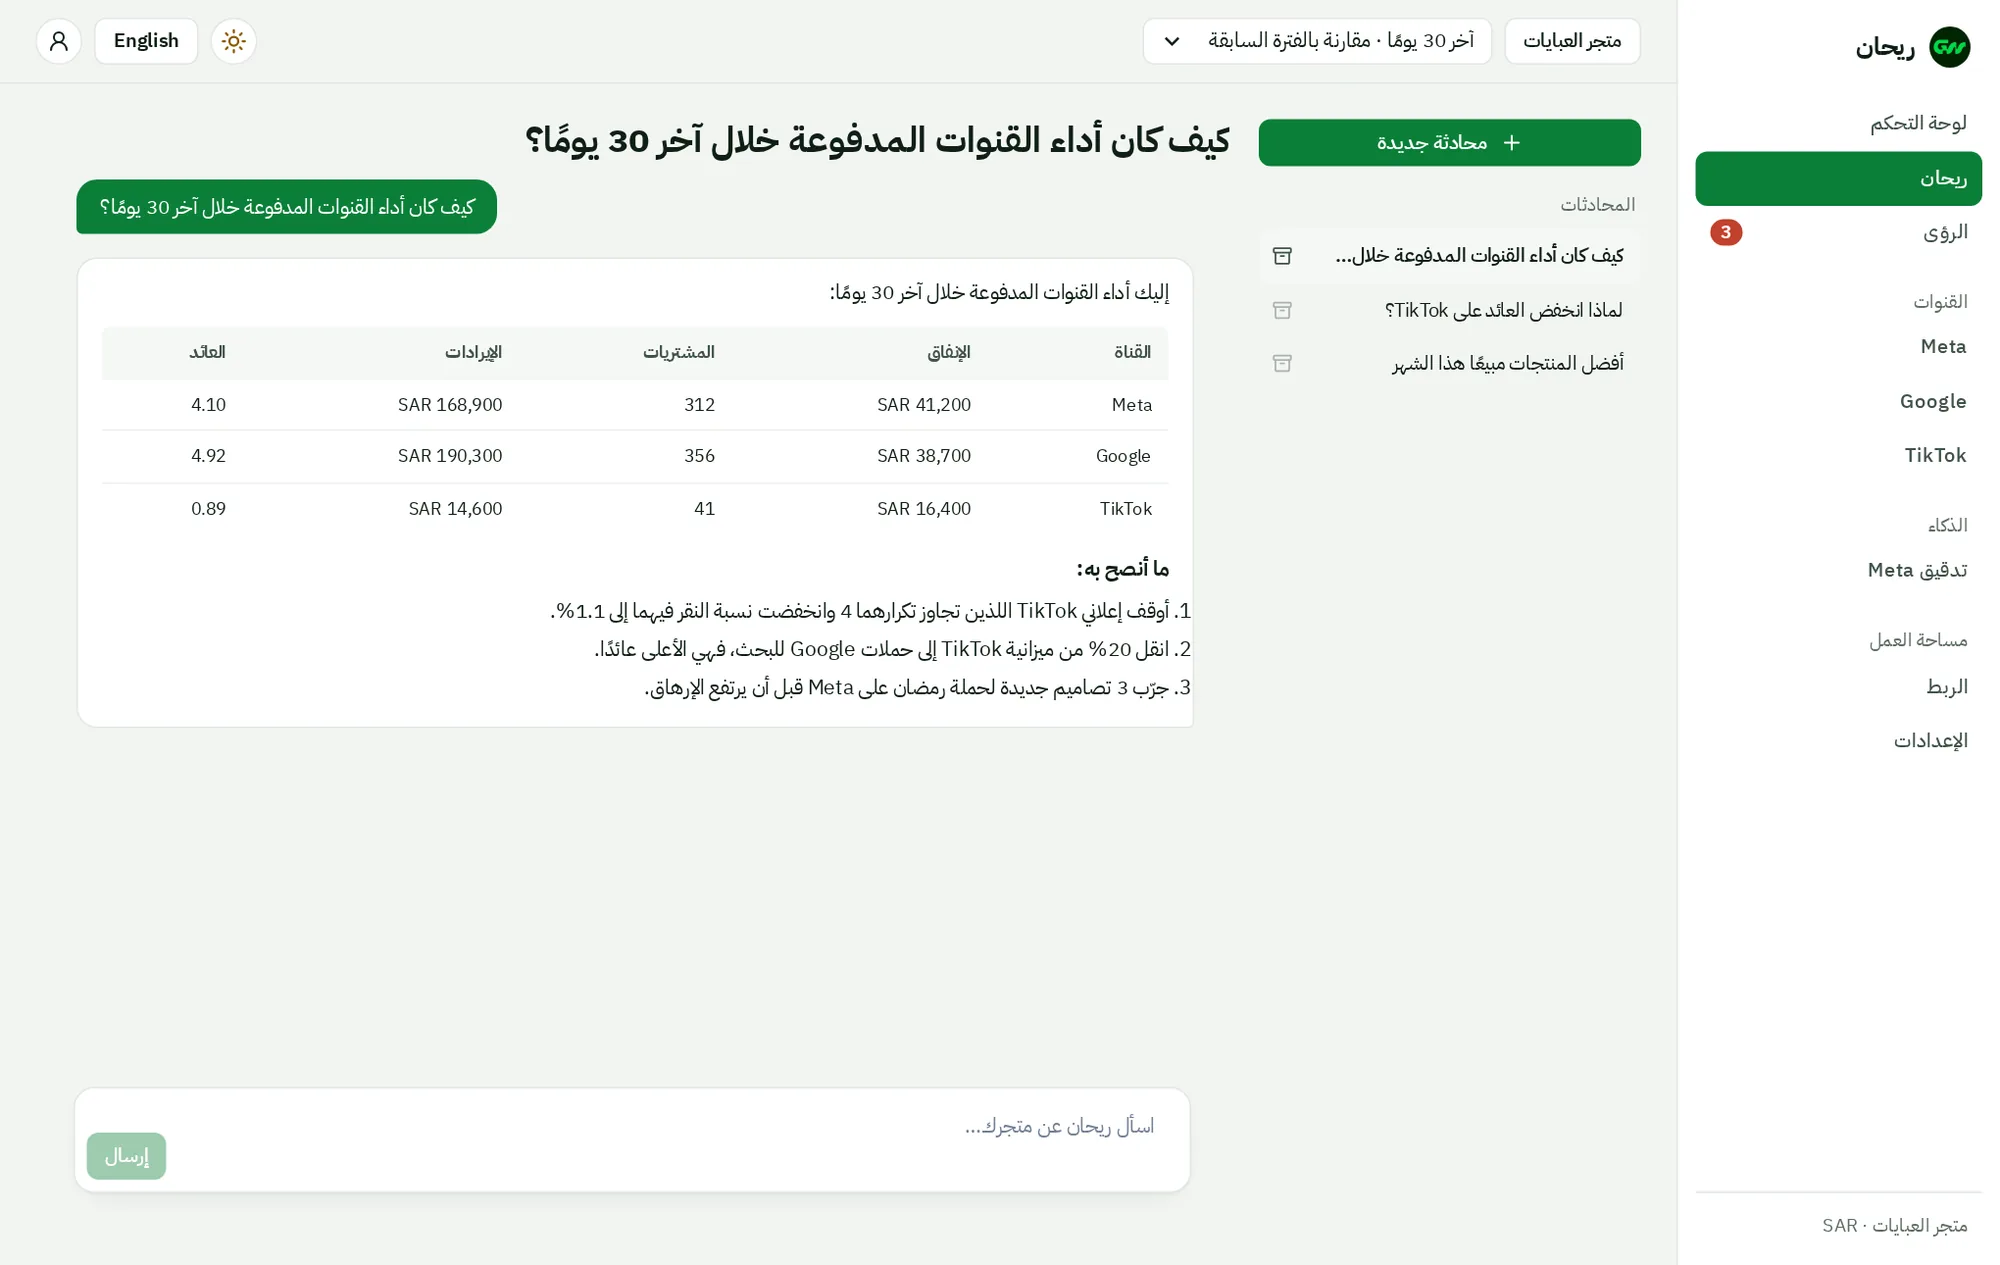Switch language to English
This screenshot has width=2000, height=1265.
pyautogui.click(x=146, y=41)
